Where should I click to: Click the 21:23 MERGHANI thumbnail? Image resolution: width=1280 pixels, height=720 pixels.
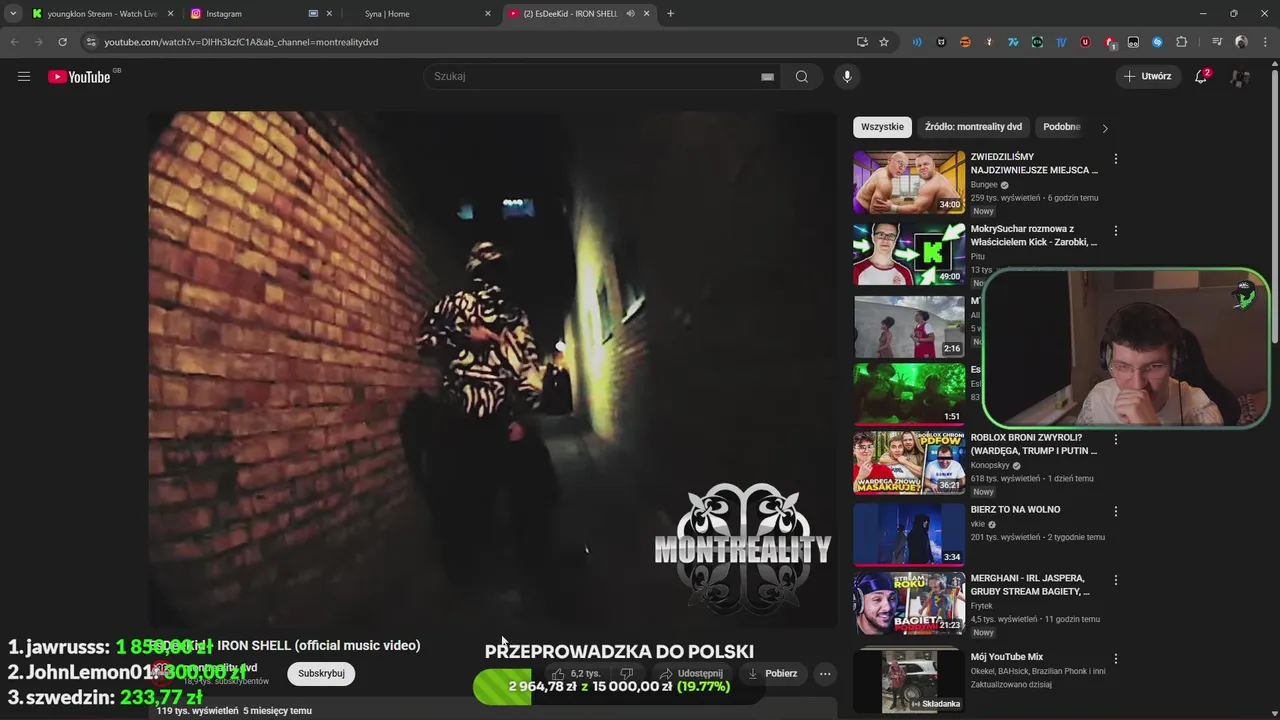coord(909,603)
